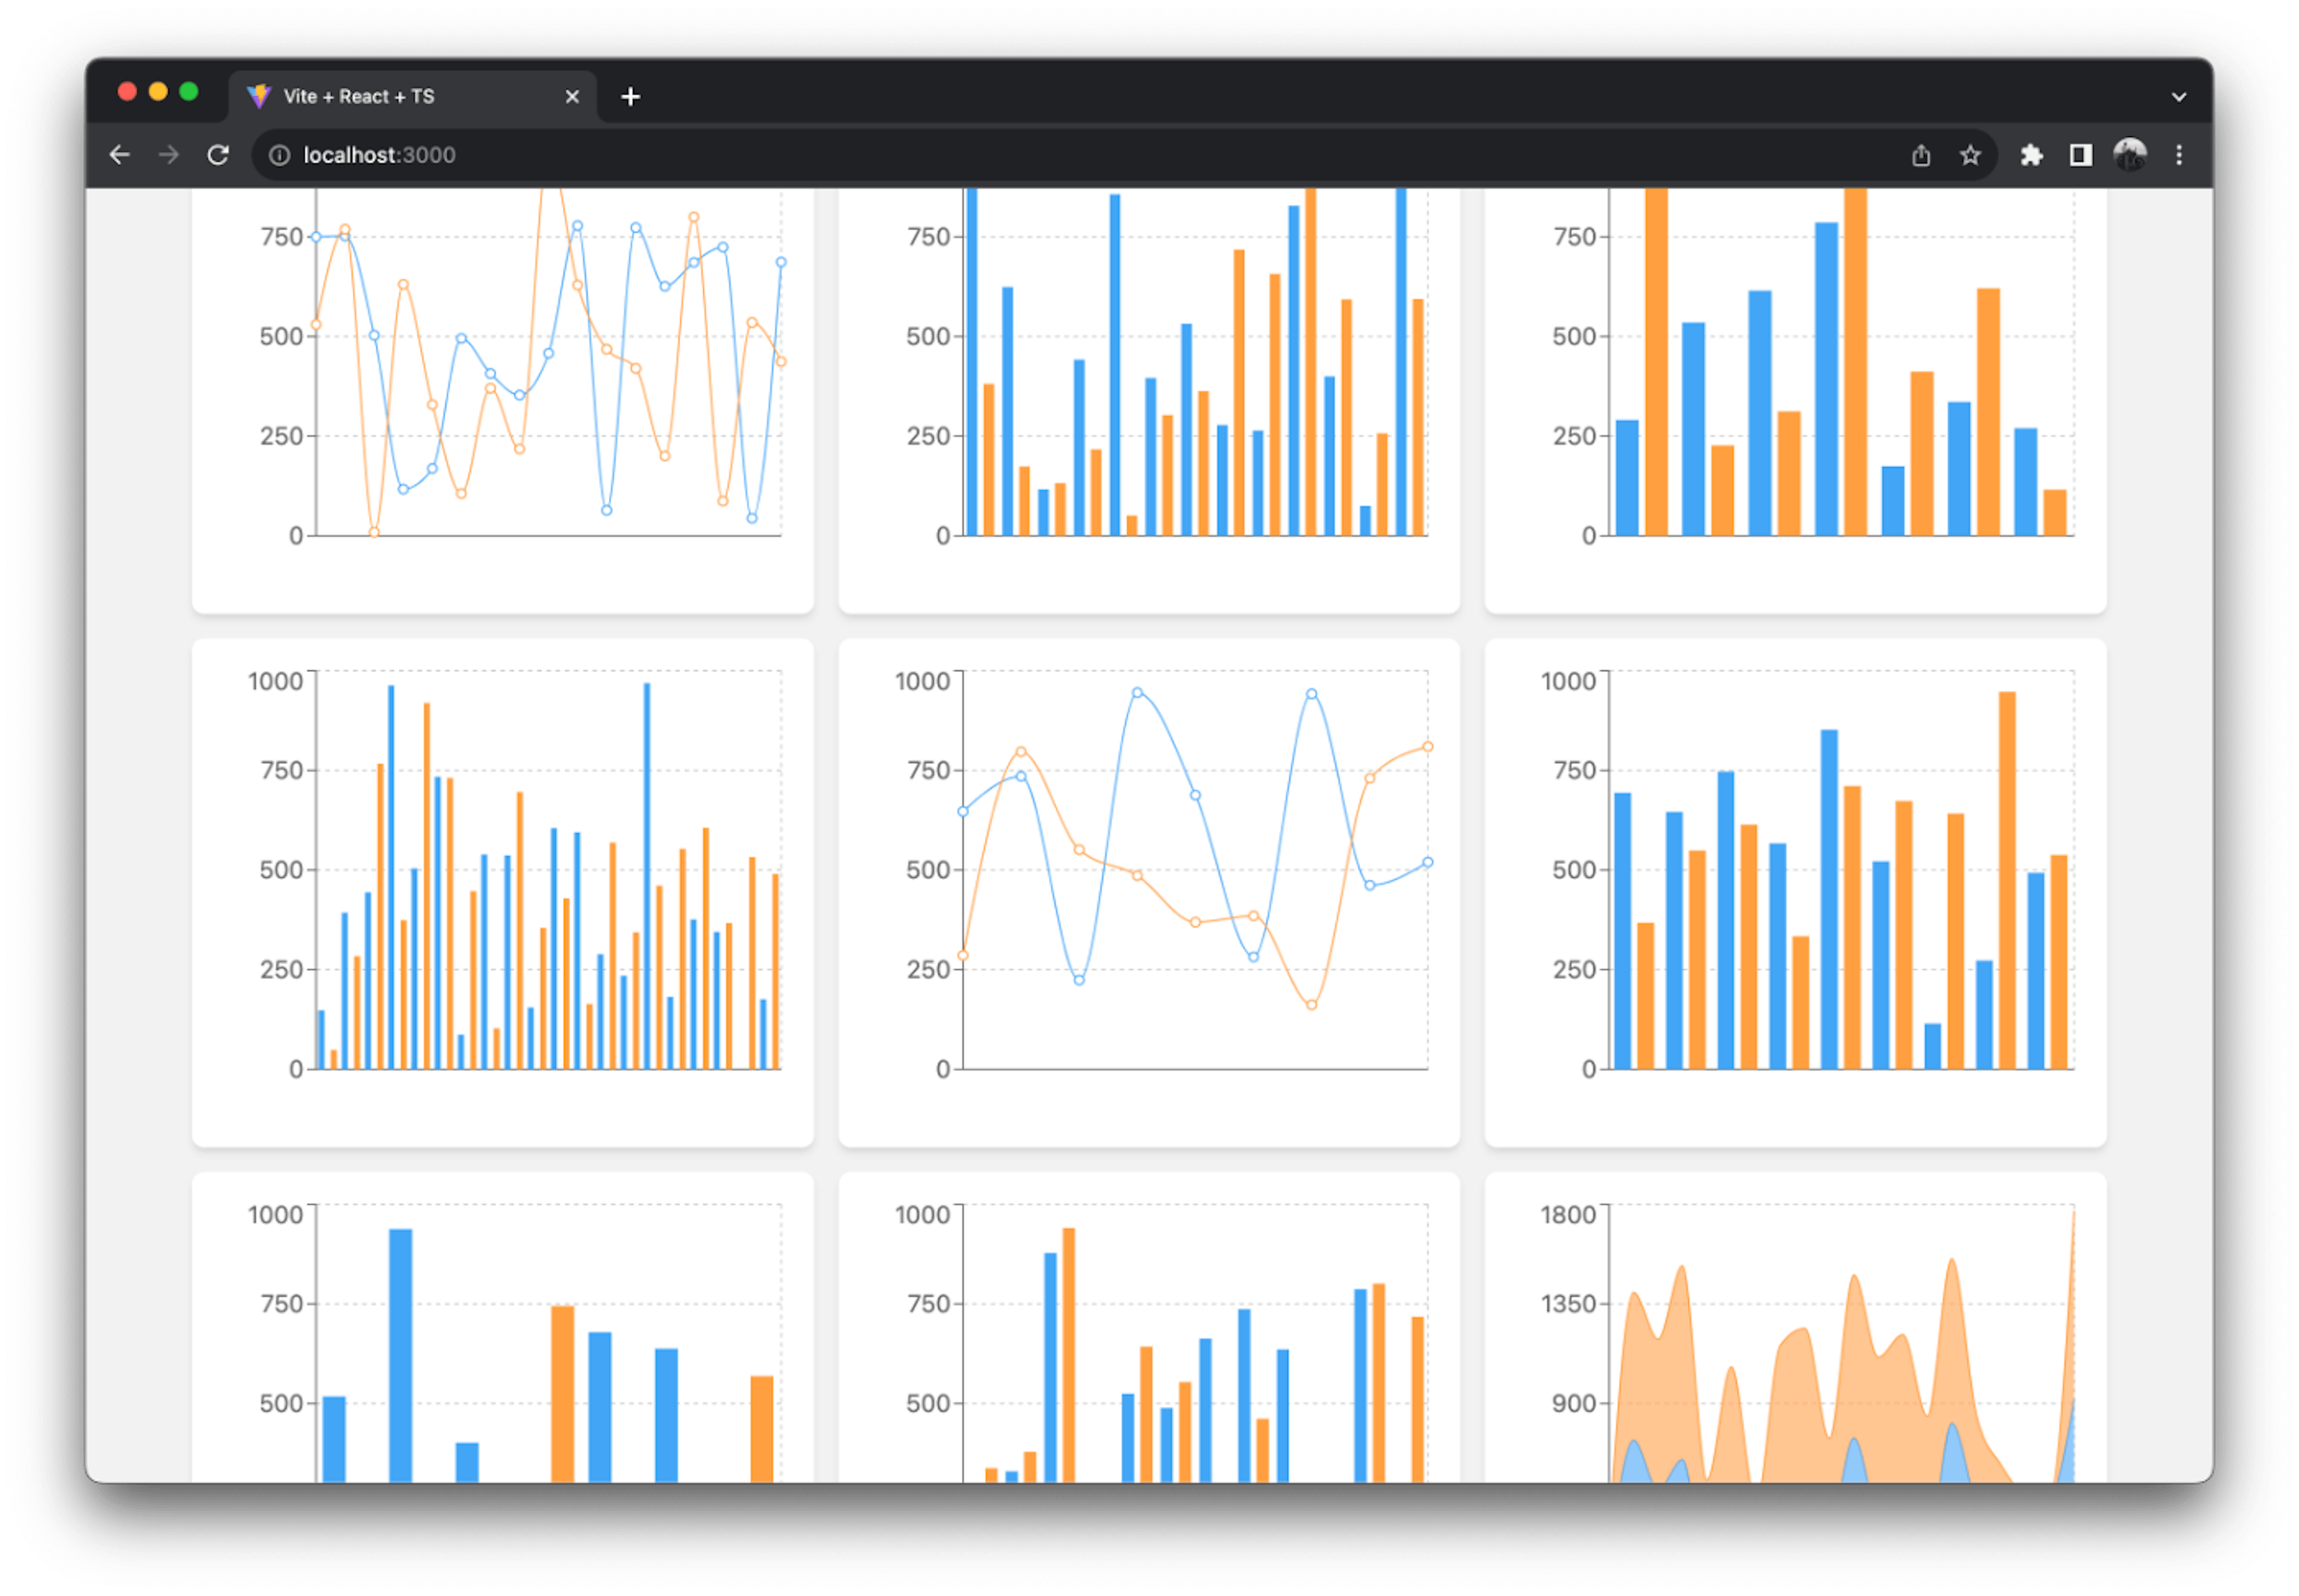Click the macOS yellow minimize window button

(x=158, y=92)
